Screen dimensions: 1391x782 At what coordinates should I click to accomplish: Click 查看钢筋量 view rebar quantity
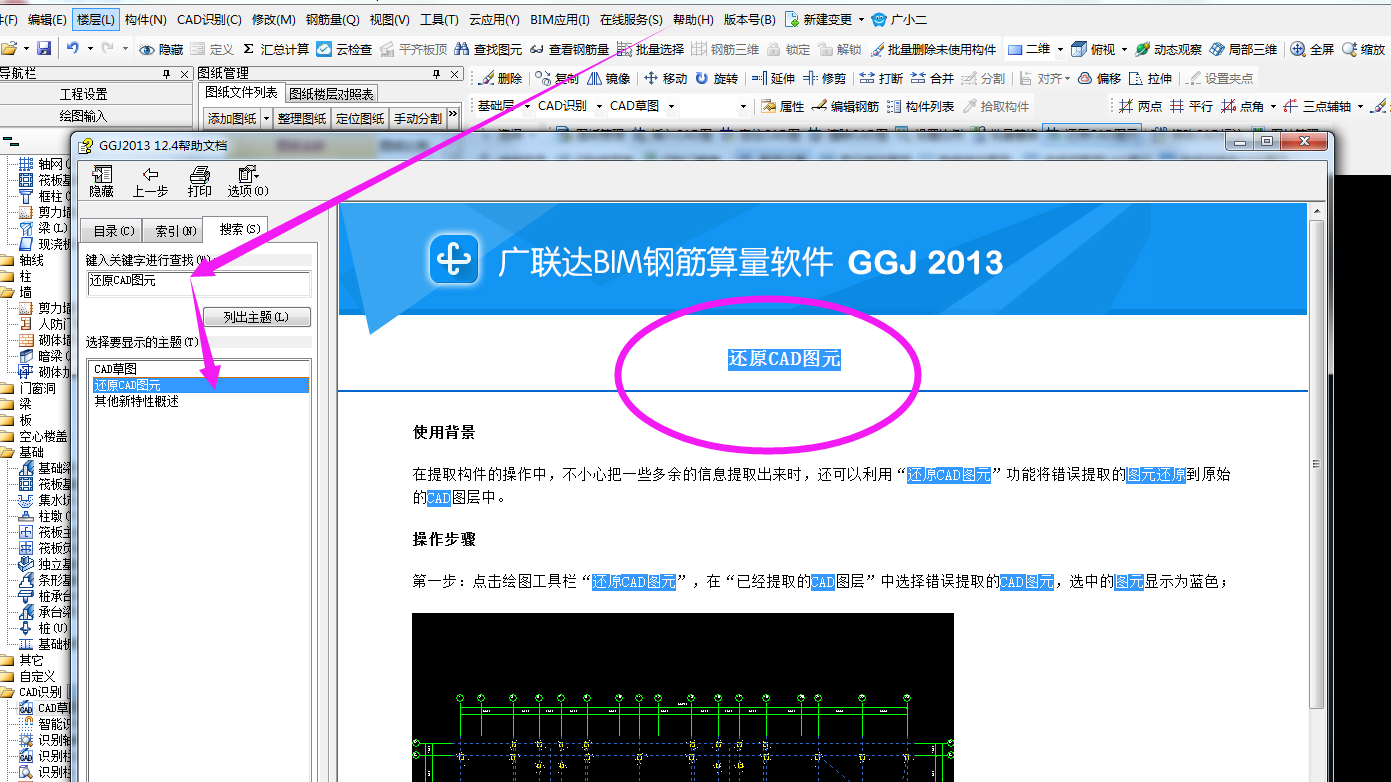(x=569, y=49)
